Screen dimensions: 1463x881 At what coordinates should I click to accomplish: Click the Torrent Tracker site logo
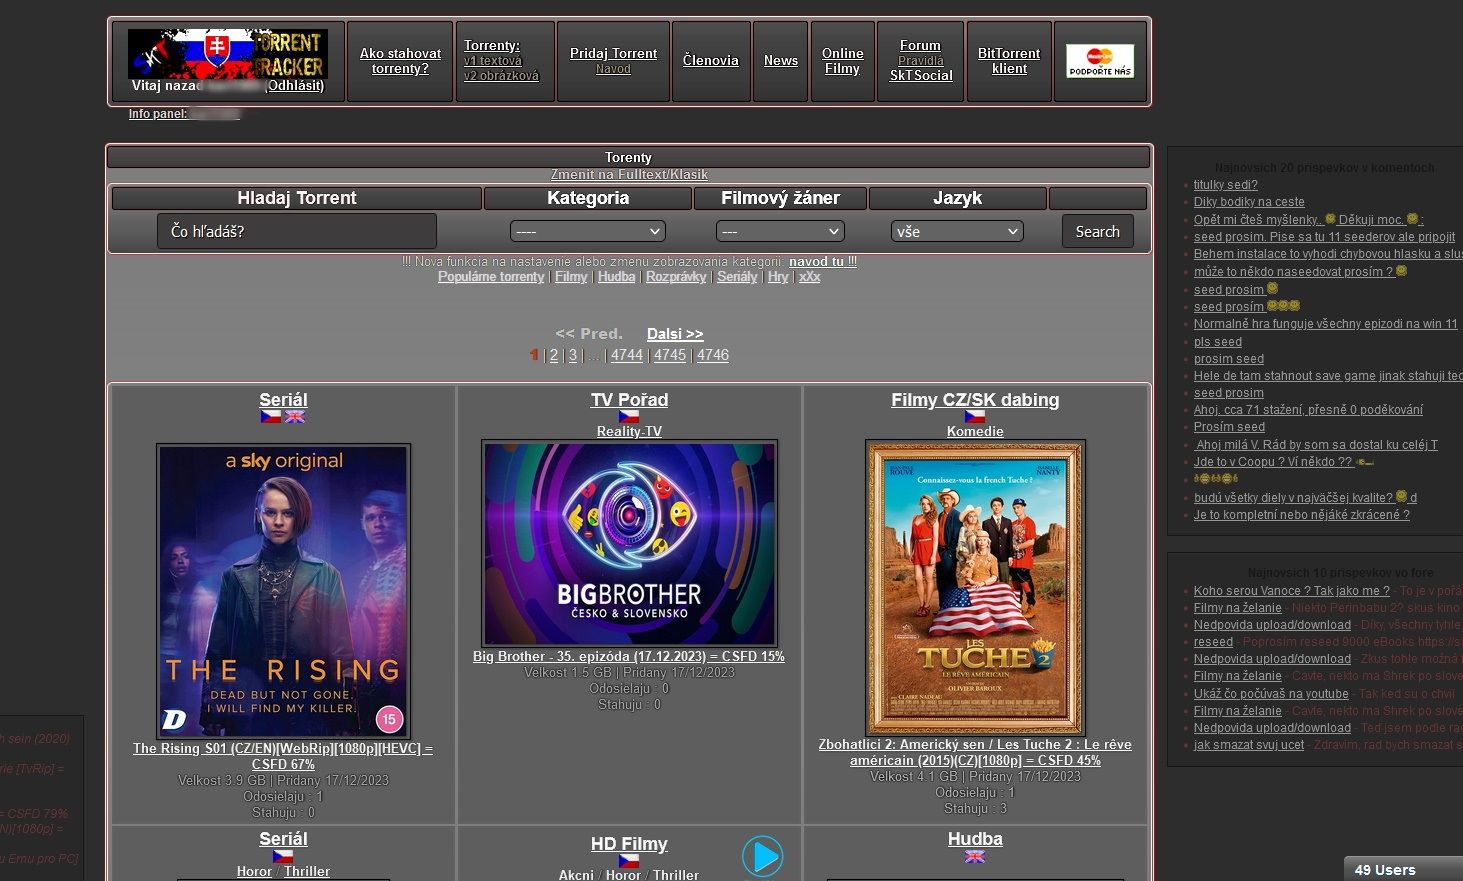pos(228,53)
